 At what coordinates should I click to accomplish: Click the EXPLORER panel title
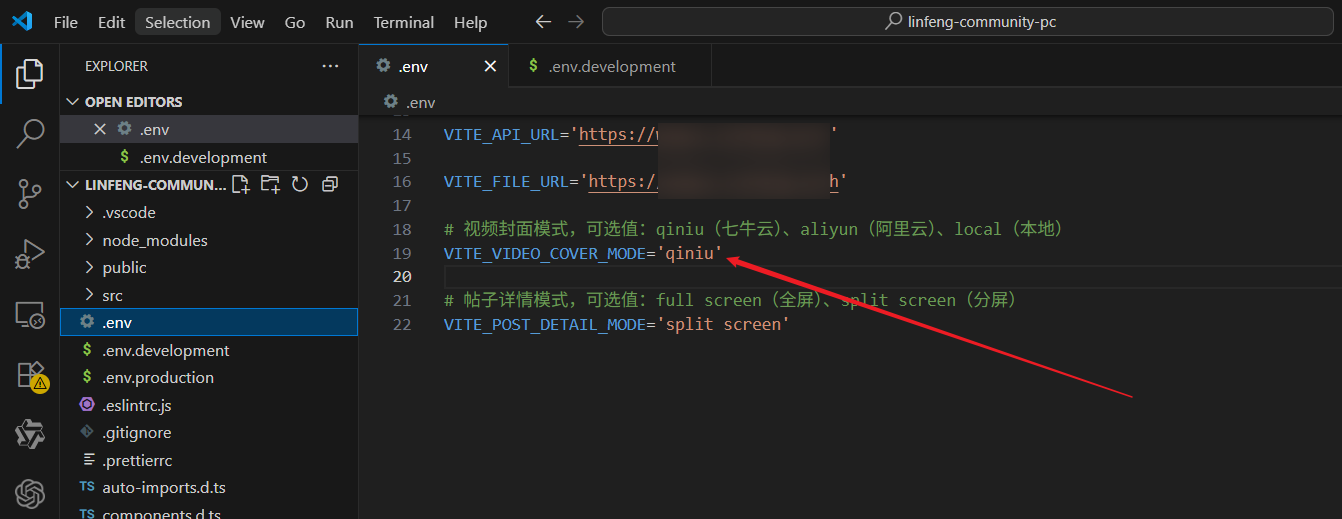(116, 66)
